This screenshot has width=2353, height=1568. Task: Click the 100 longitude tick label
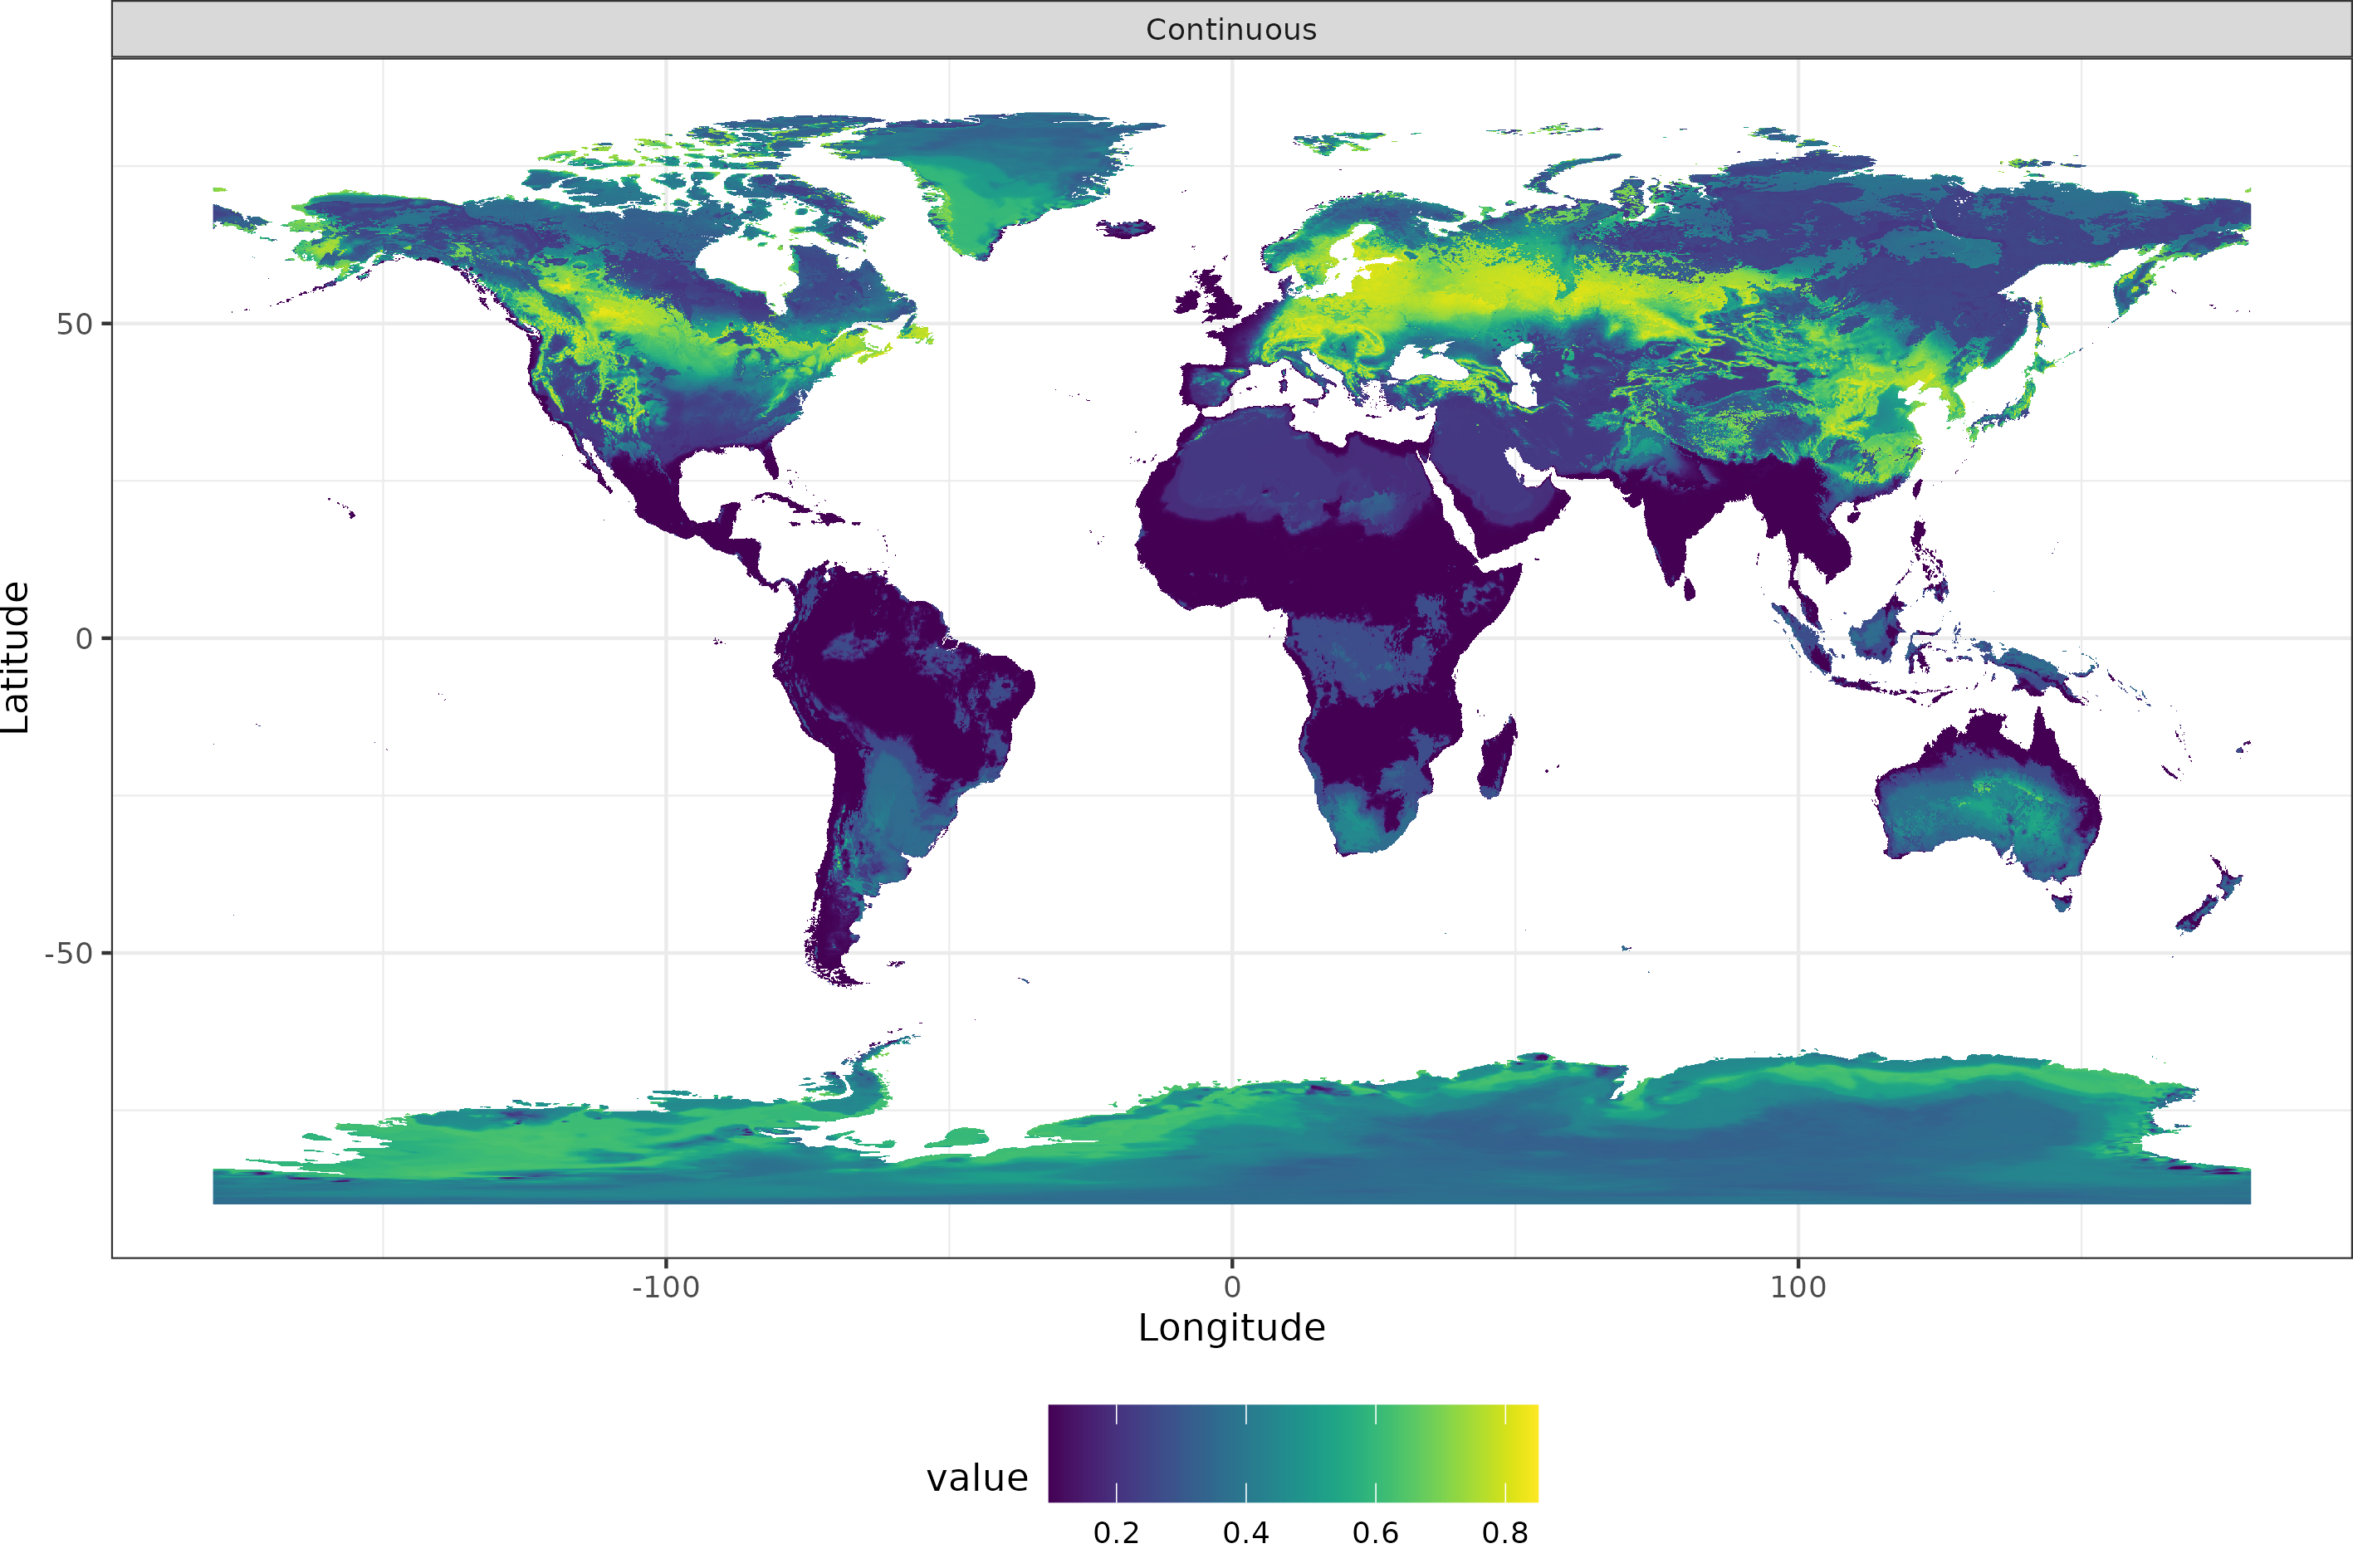(1797, 1288)
